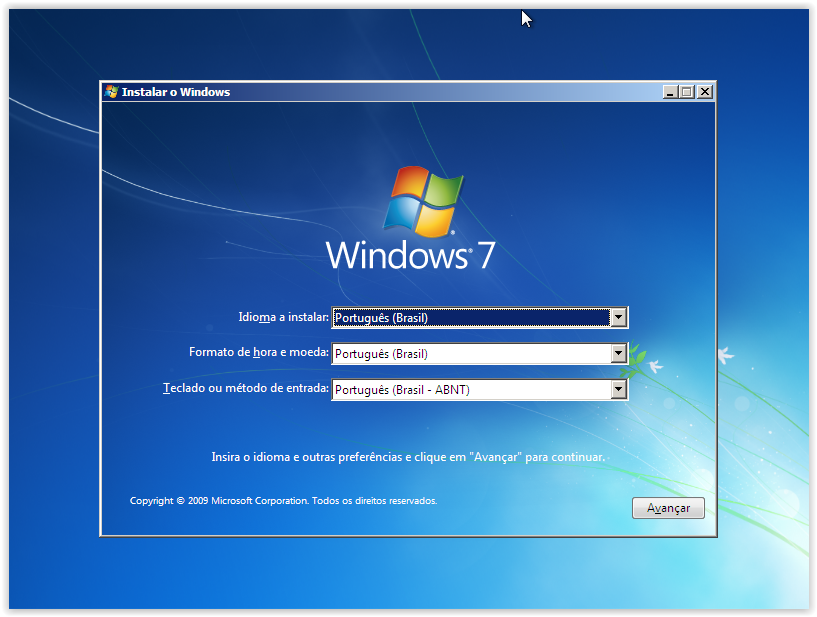Maximize the Instalar o Windows window
This screenshot has width=817, height=617.
[686, 92]
